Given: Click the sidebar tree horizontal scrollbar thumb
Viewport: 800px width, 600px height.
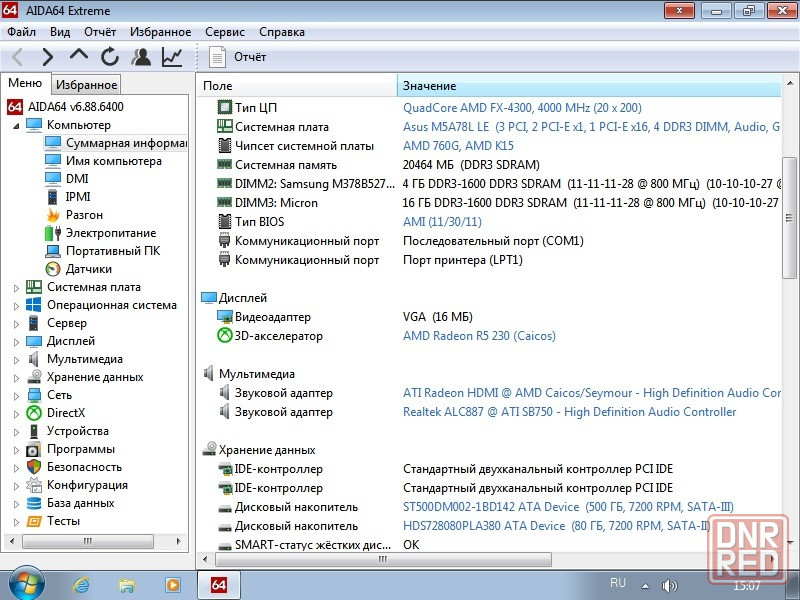Looking at the screenshot, I should [88, 541].
